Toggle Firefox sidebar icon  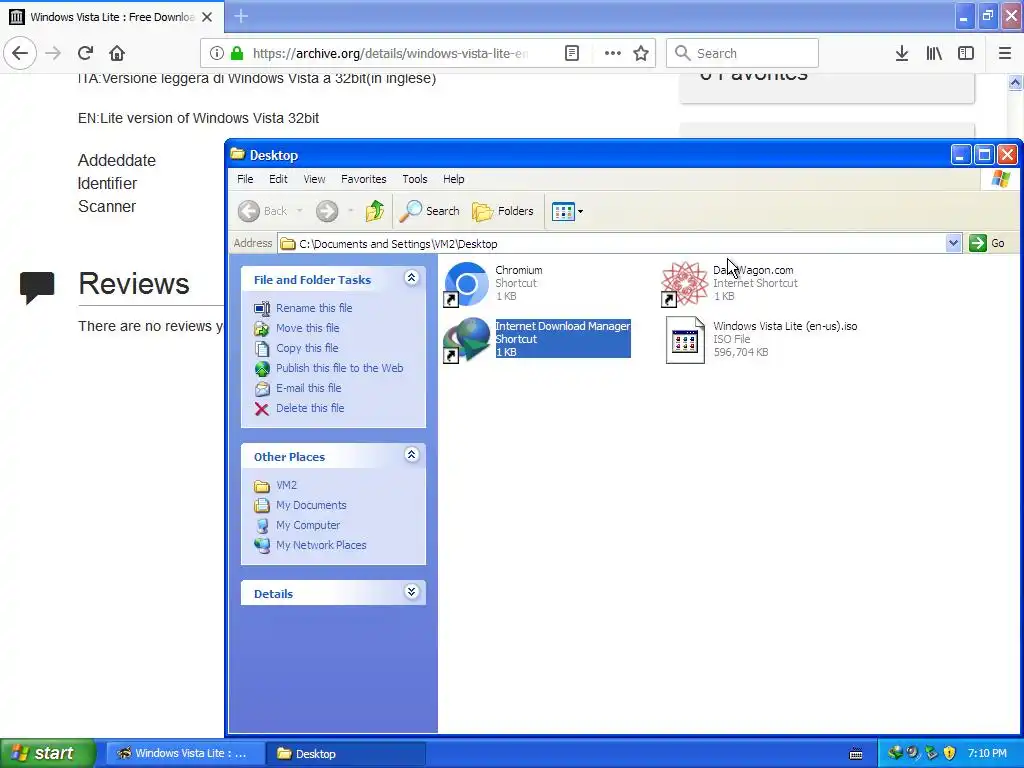point(966,53)
